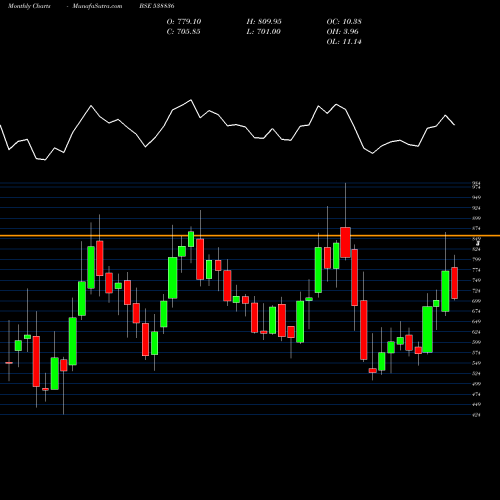
Task: Click the 424 price axis label
Action: tap(477, 415)
